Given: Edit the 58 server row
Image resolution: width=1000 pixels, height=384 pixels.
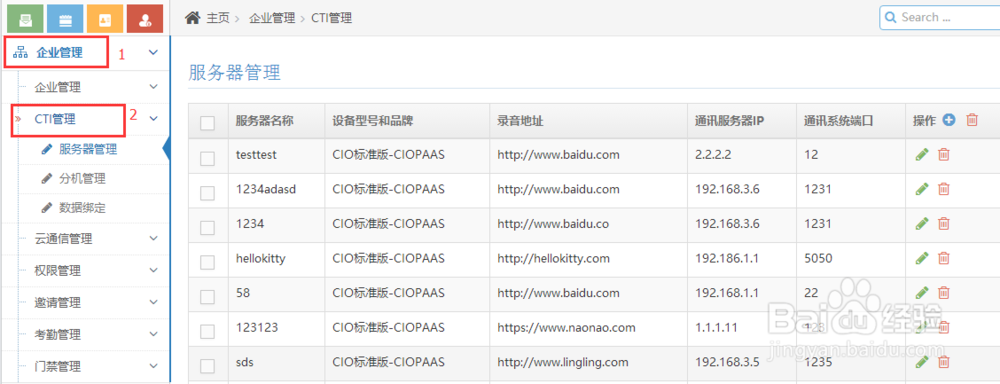Looking at the screenshot, I should 922,292.
